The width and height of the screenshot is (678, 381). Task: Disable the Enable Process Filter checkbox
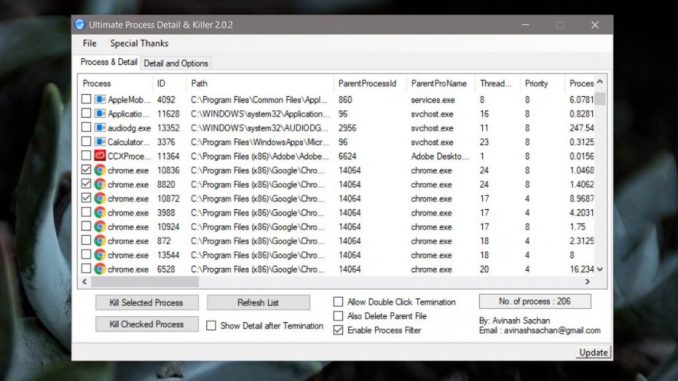click(338, 330)
